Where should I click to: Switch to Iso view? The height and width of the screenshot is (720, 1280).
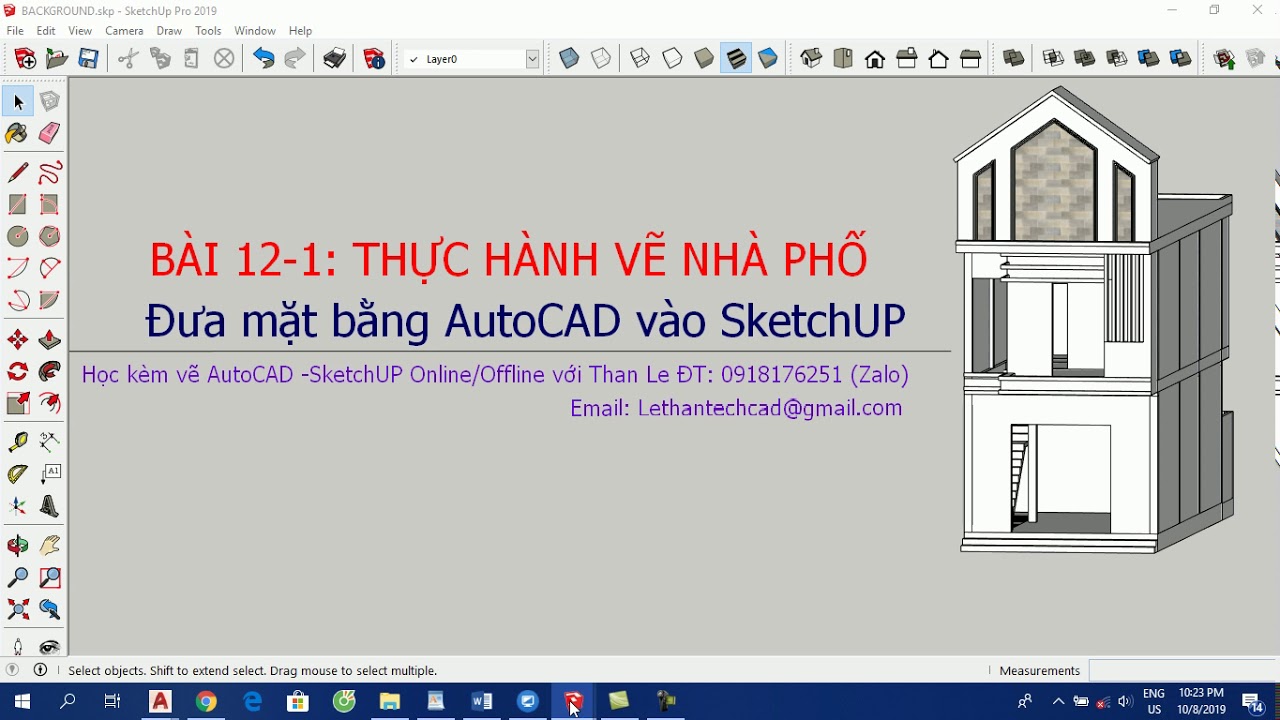click(811, 59)
